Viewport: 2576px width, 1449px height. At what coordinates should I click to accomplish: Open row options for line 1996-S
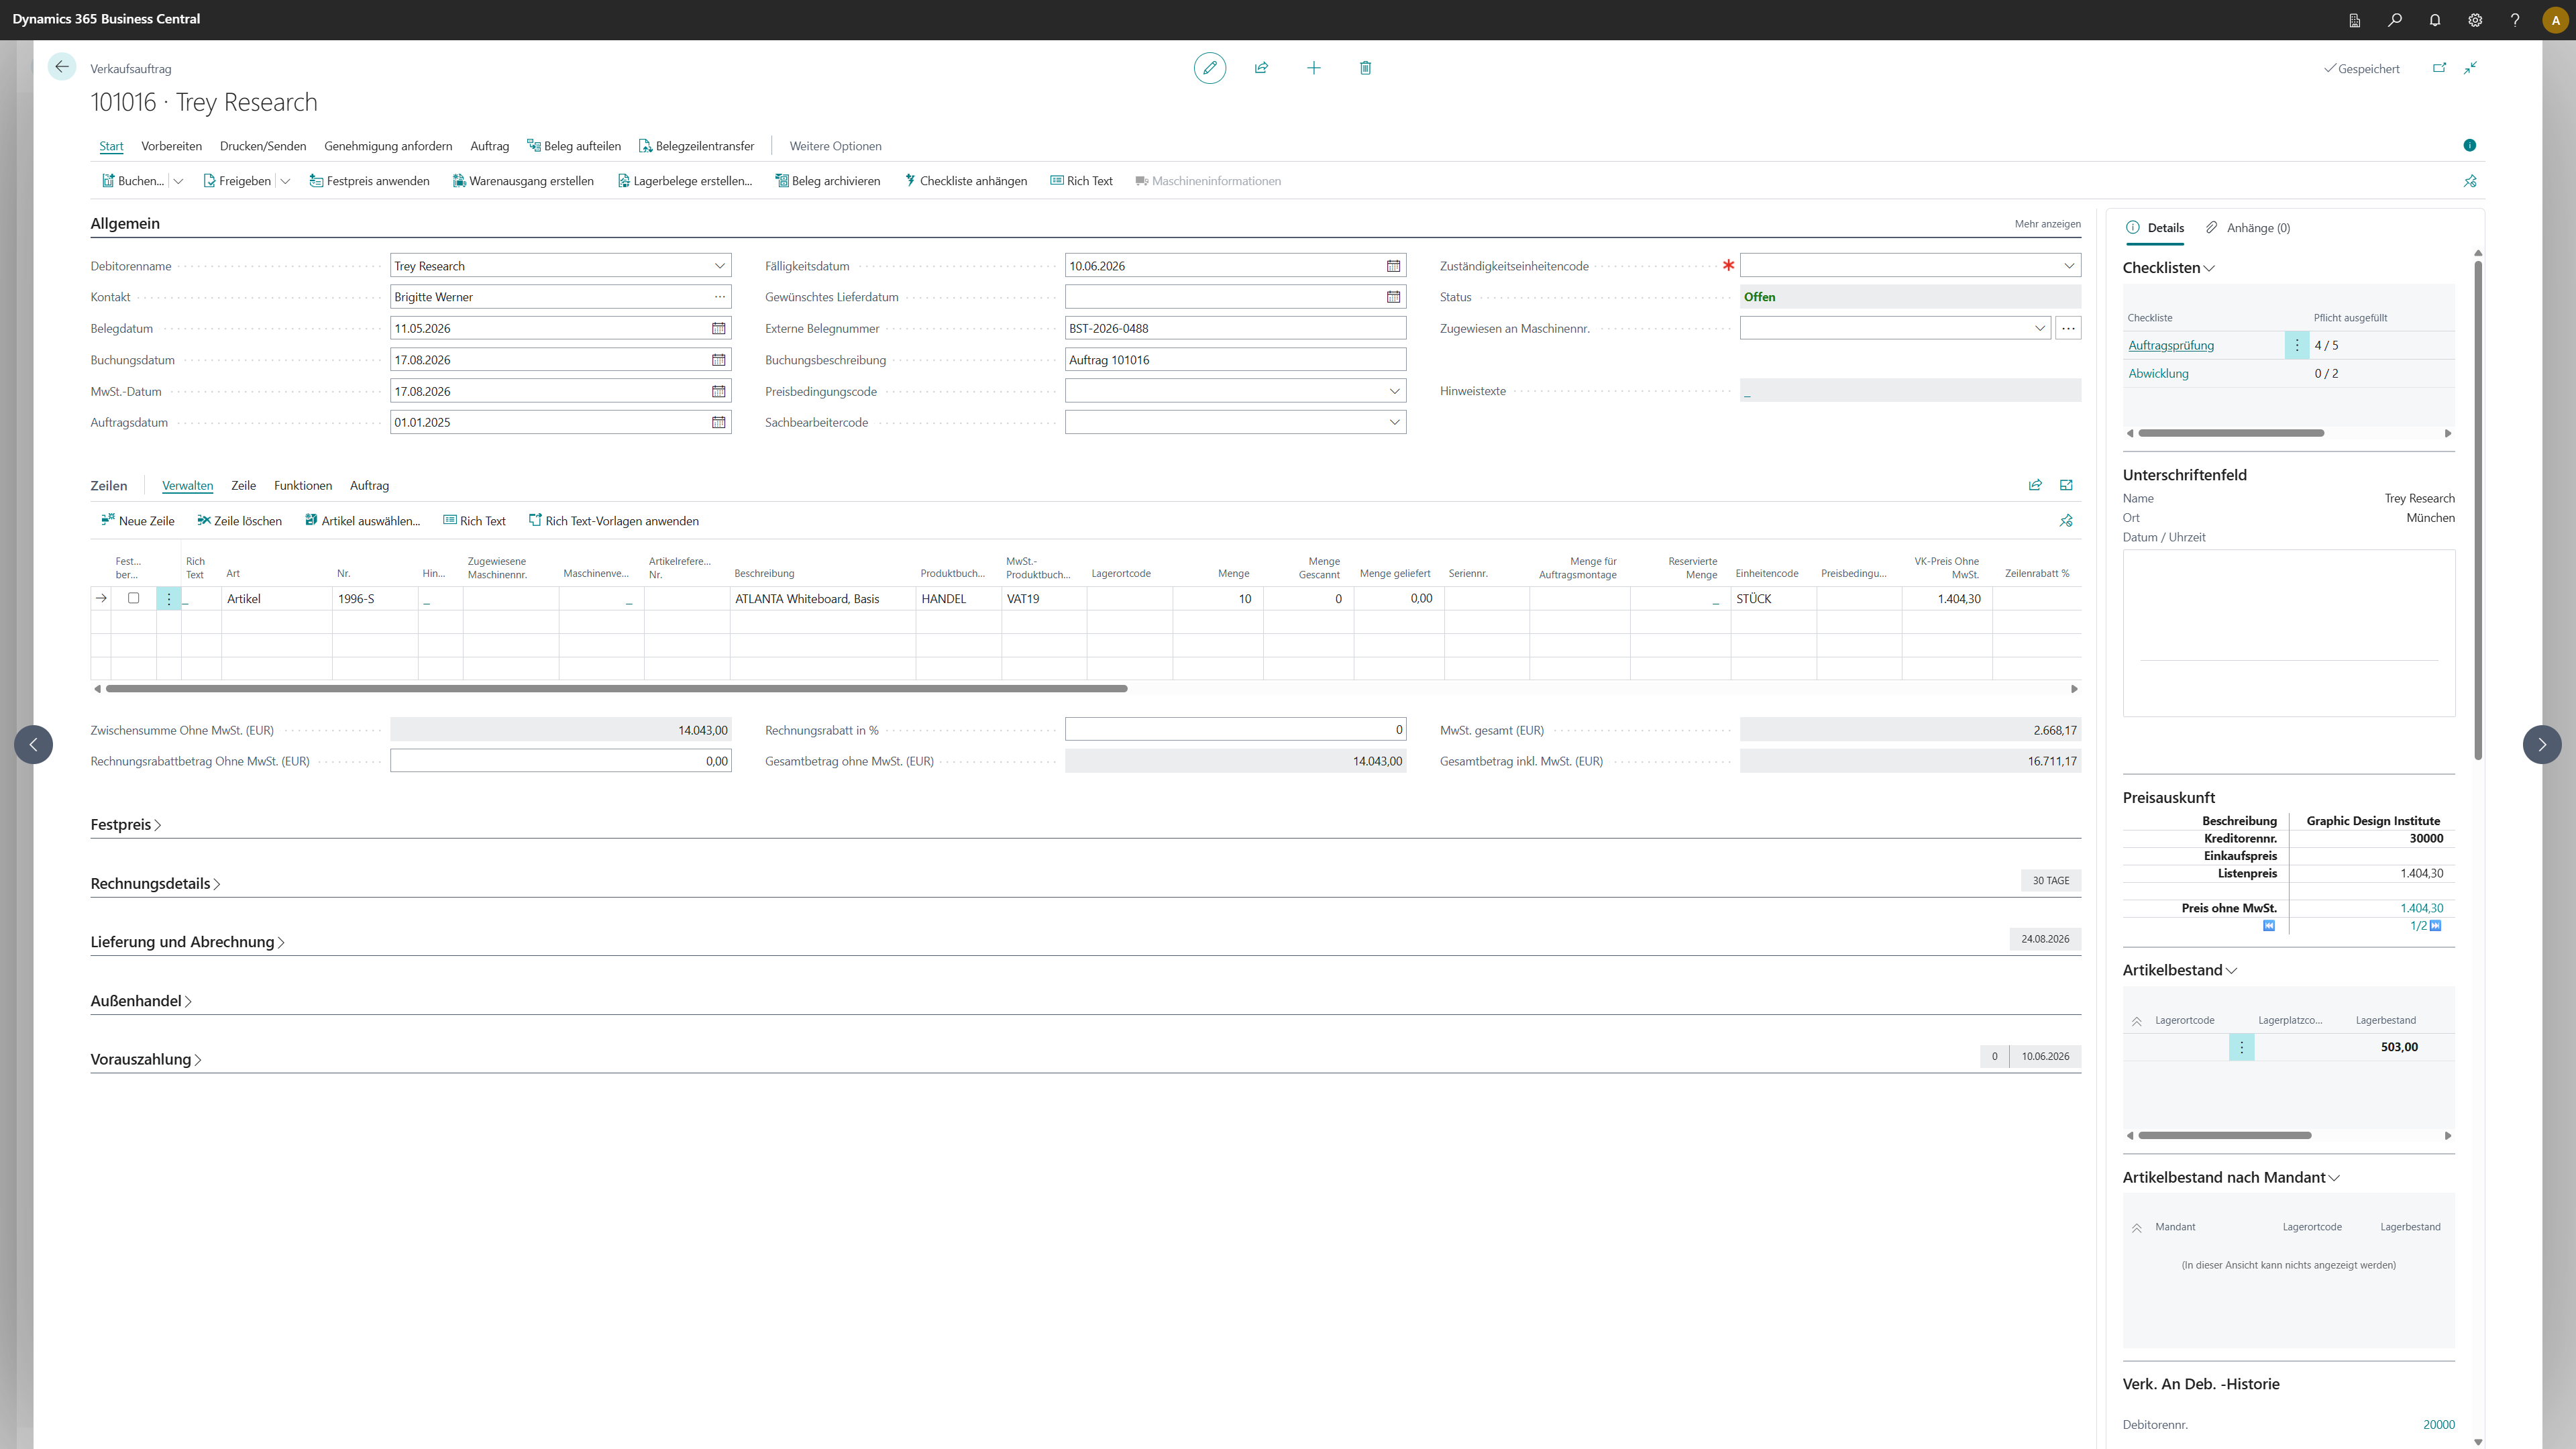coord(169,598)
